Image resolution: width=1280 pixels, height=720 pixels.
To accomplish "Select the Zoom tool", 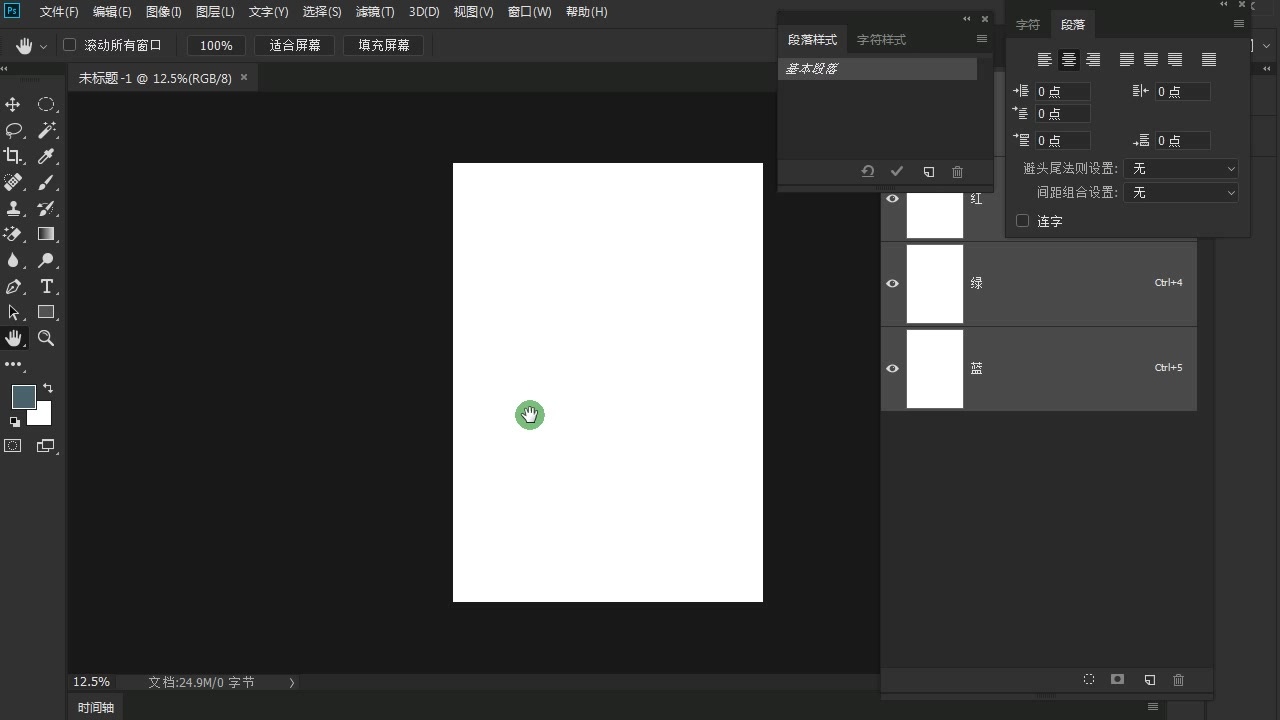I will [46, 338].
